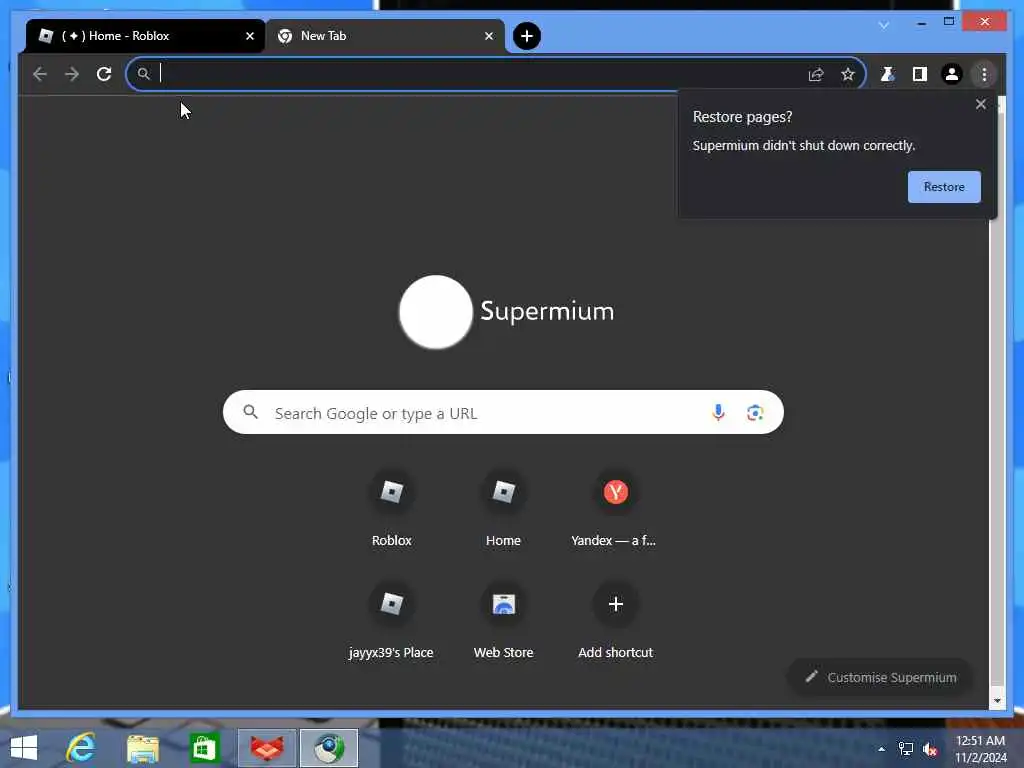Open the three-dot browser menu

click(984, 74)
